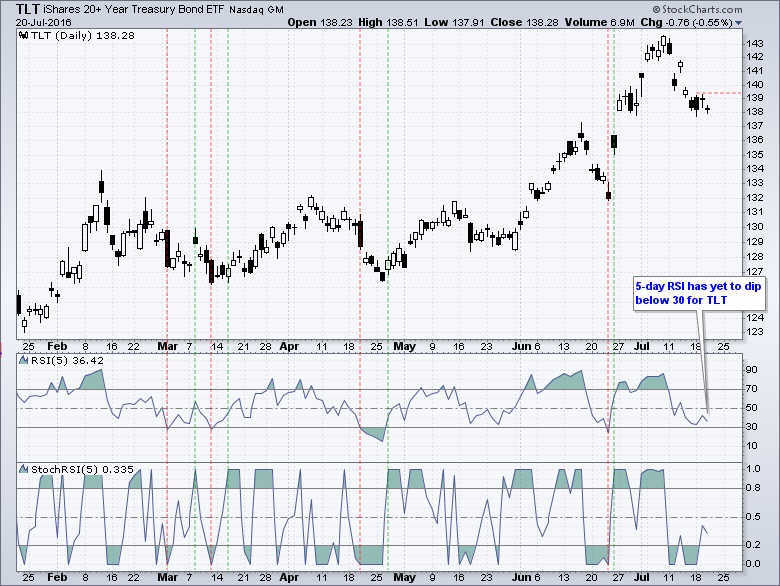
Task: Click the Open 138.23 value
Action: [x=320, y=22]
